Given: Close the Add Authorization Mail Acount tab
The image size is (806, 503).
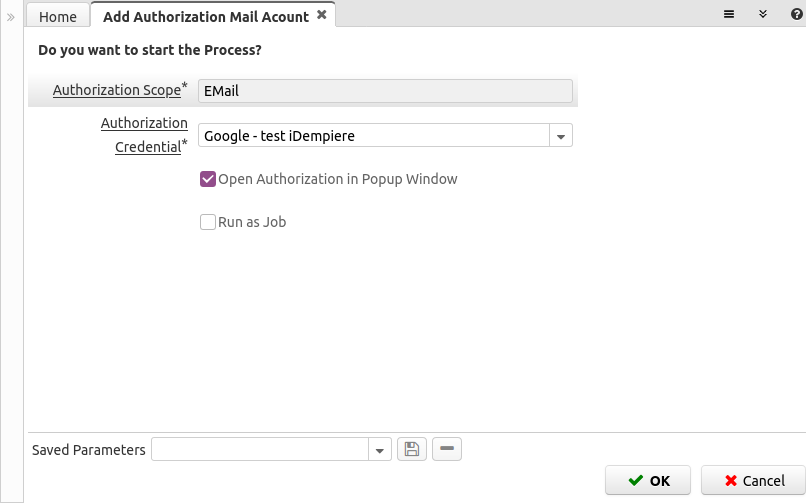Looking at the screenshot, I should pyautogui.click(x=321, y=15).
